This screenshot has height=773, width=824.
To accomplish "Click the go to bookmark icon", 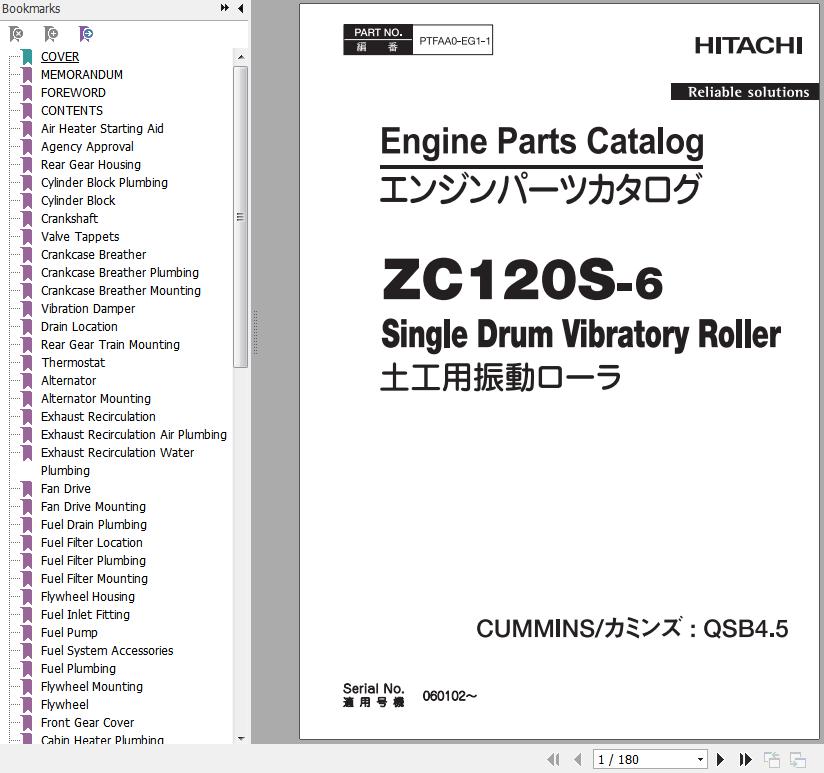I will (86, 34).
